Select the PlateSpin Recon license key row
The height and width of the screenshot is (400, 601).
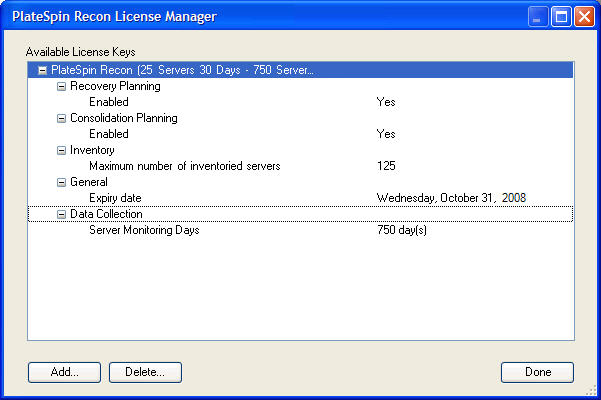tap(182, 71)
